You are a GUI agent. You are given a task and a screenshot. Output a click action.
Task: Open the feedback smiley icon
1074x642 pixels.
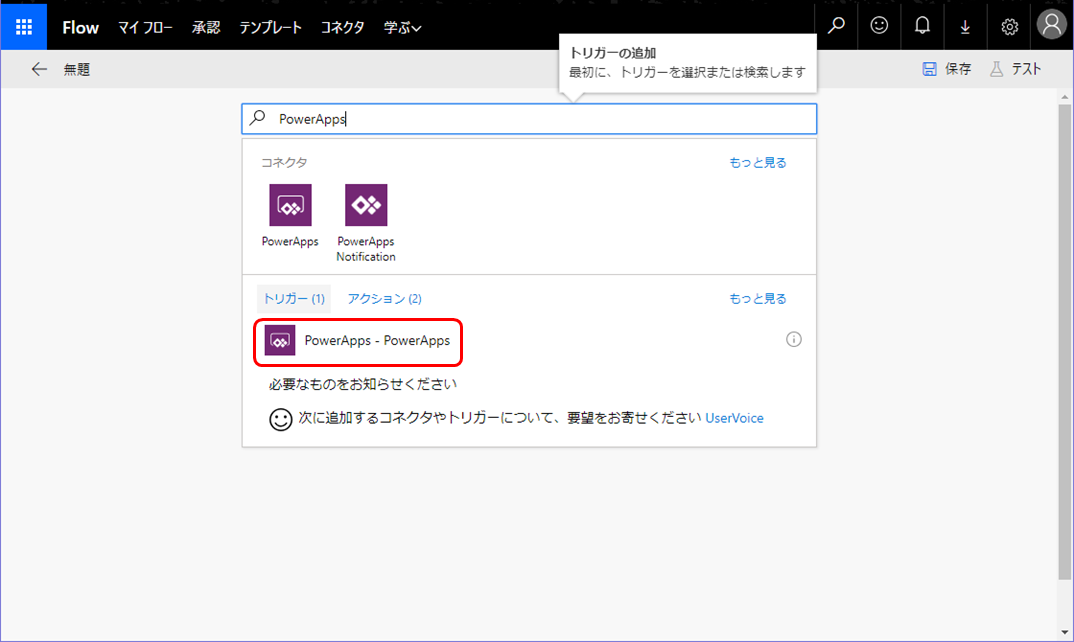point(879,26)
